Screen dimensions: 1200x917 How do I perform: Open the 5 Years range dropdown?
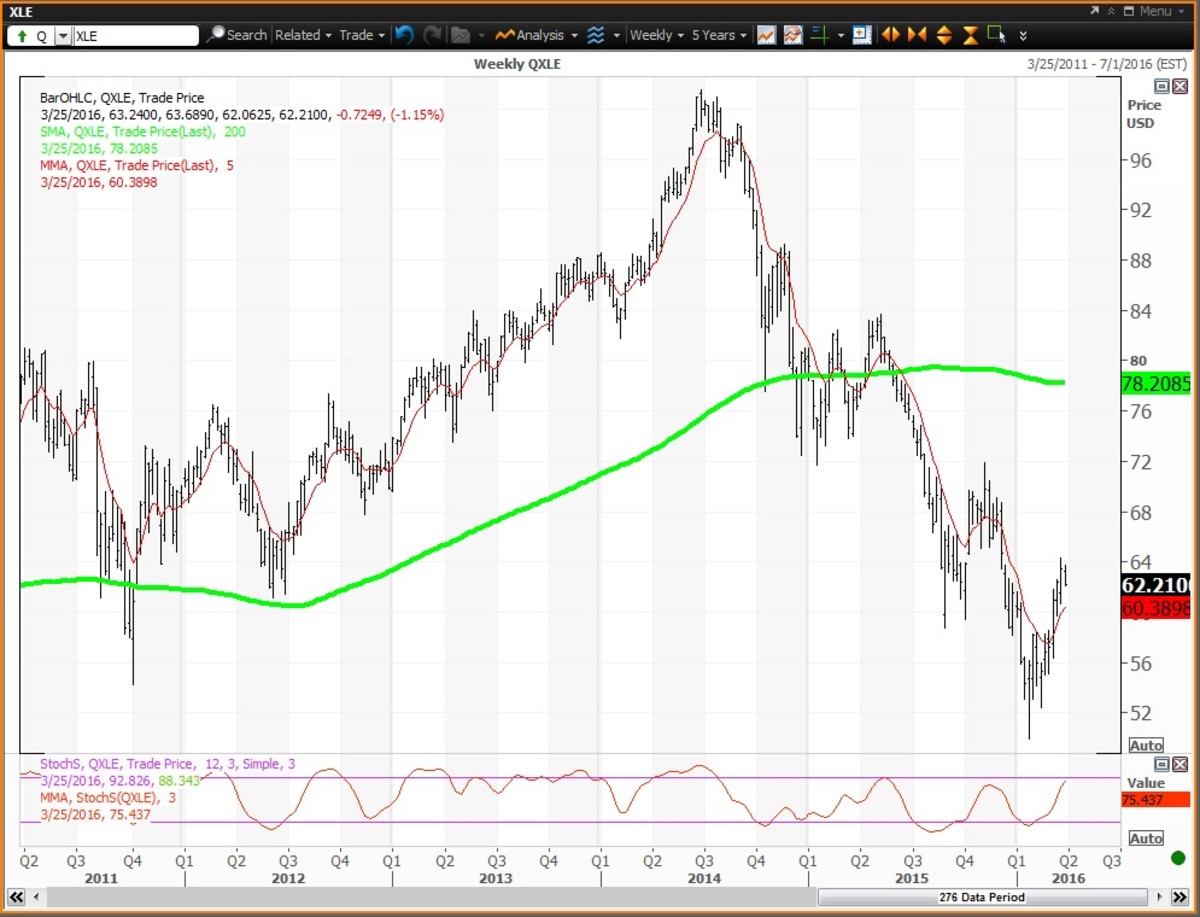coord(719,35)
